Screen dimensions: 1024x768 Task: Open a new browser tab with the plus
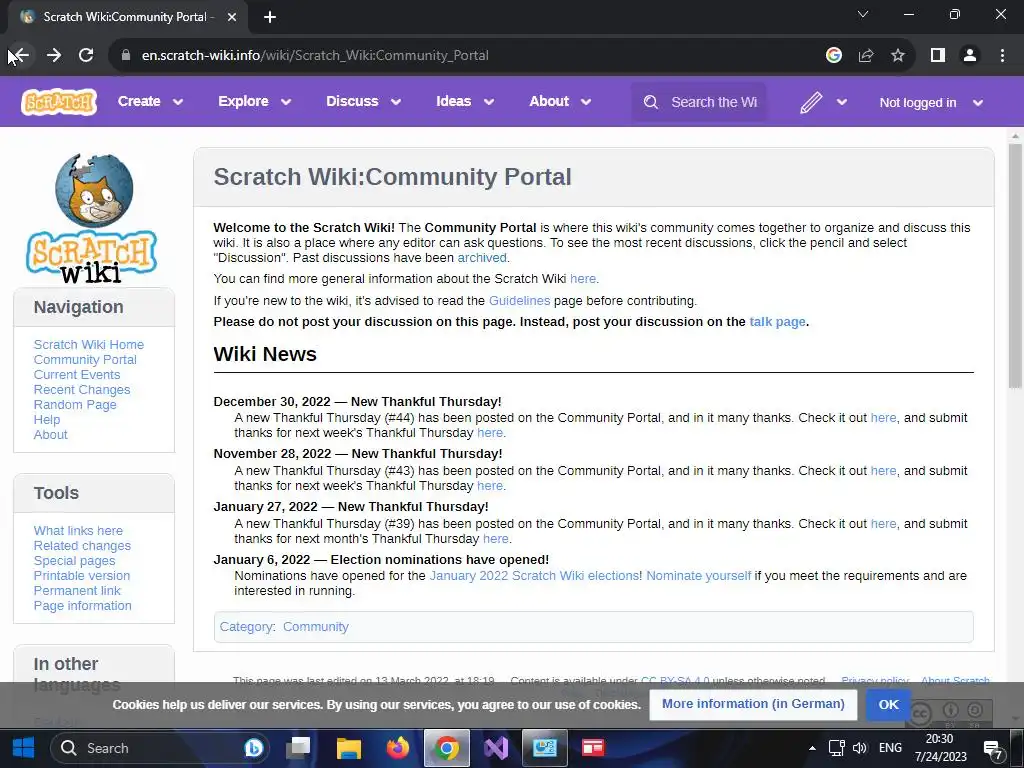point(270,17)
